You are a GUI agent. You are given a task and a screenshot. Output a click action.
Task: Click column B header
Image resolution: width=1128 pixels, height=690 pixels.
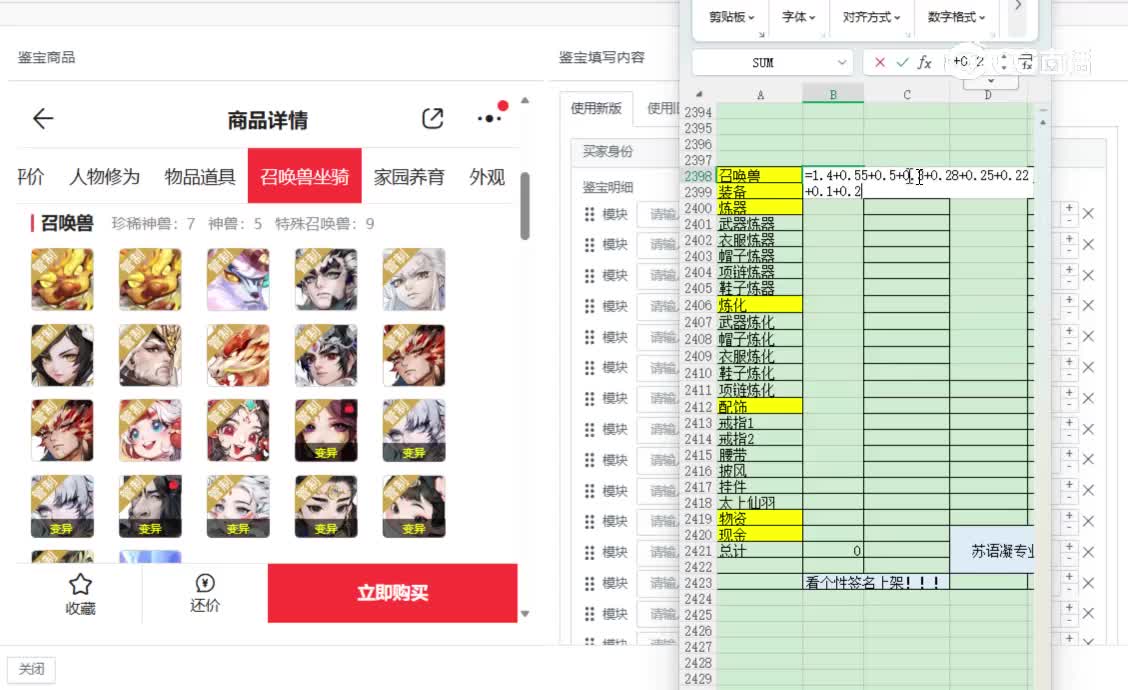(833, 94)
